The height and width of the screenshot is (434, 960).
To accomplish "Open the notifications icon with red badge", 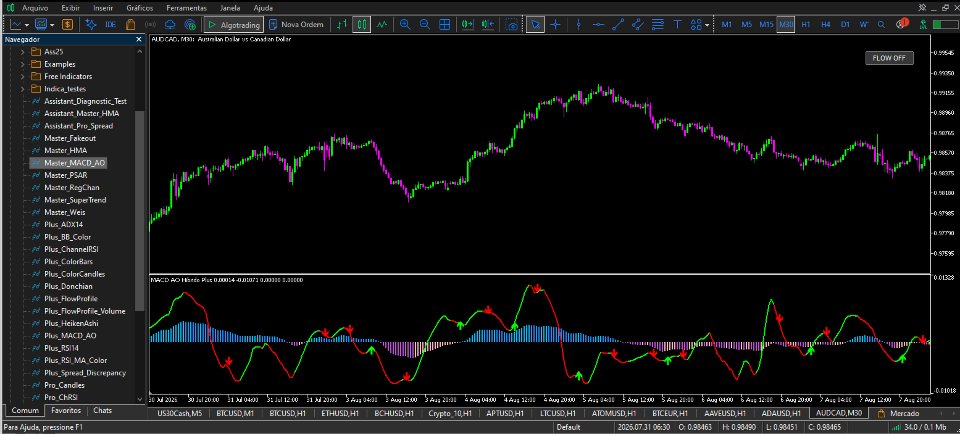I will coord(902,24).
